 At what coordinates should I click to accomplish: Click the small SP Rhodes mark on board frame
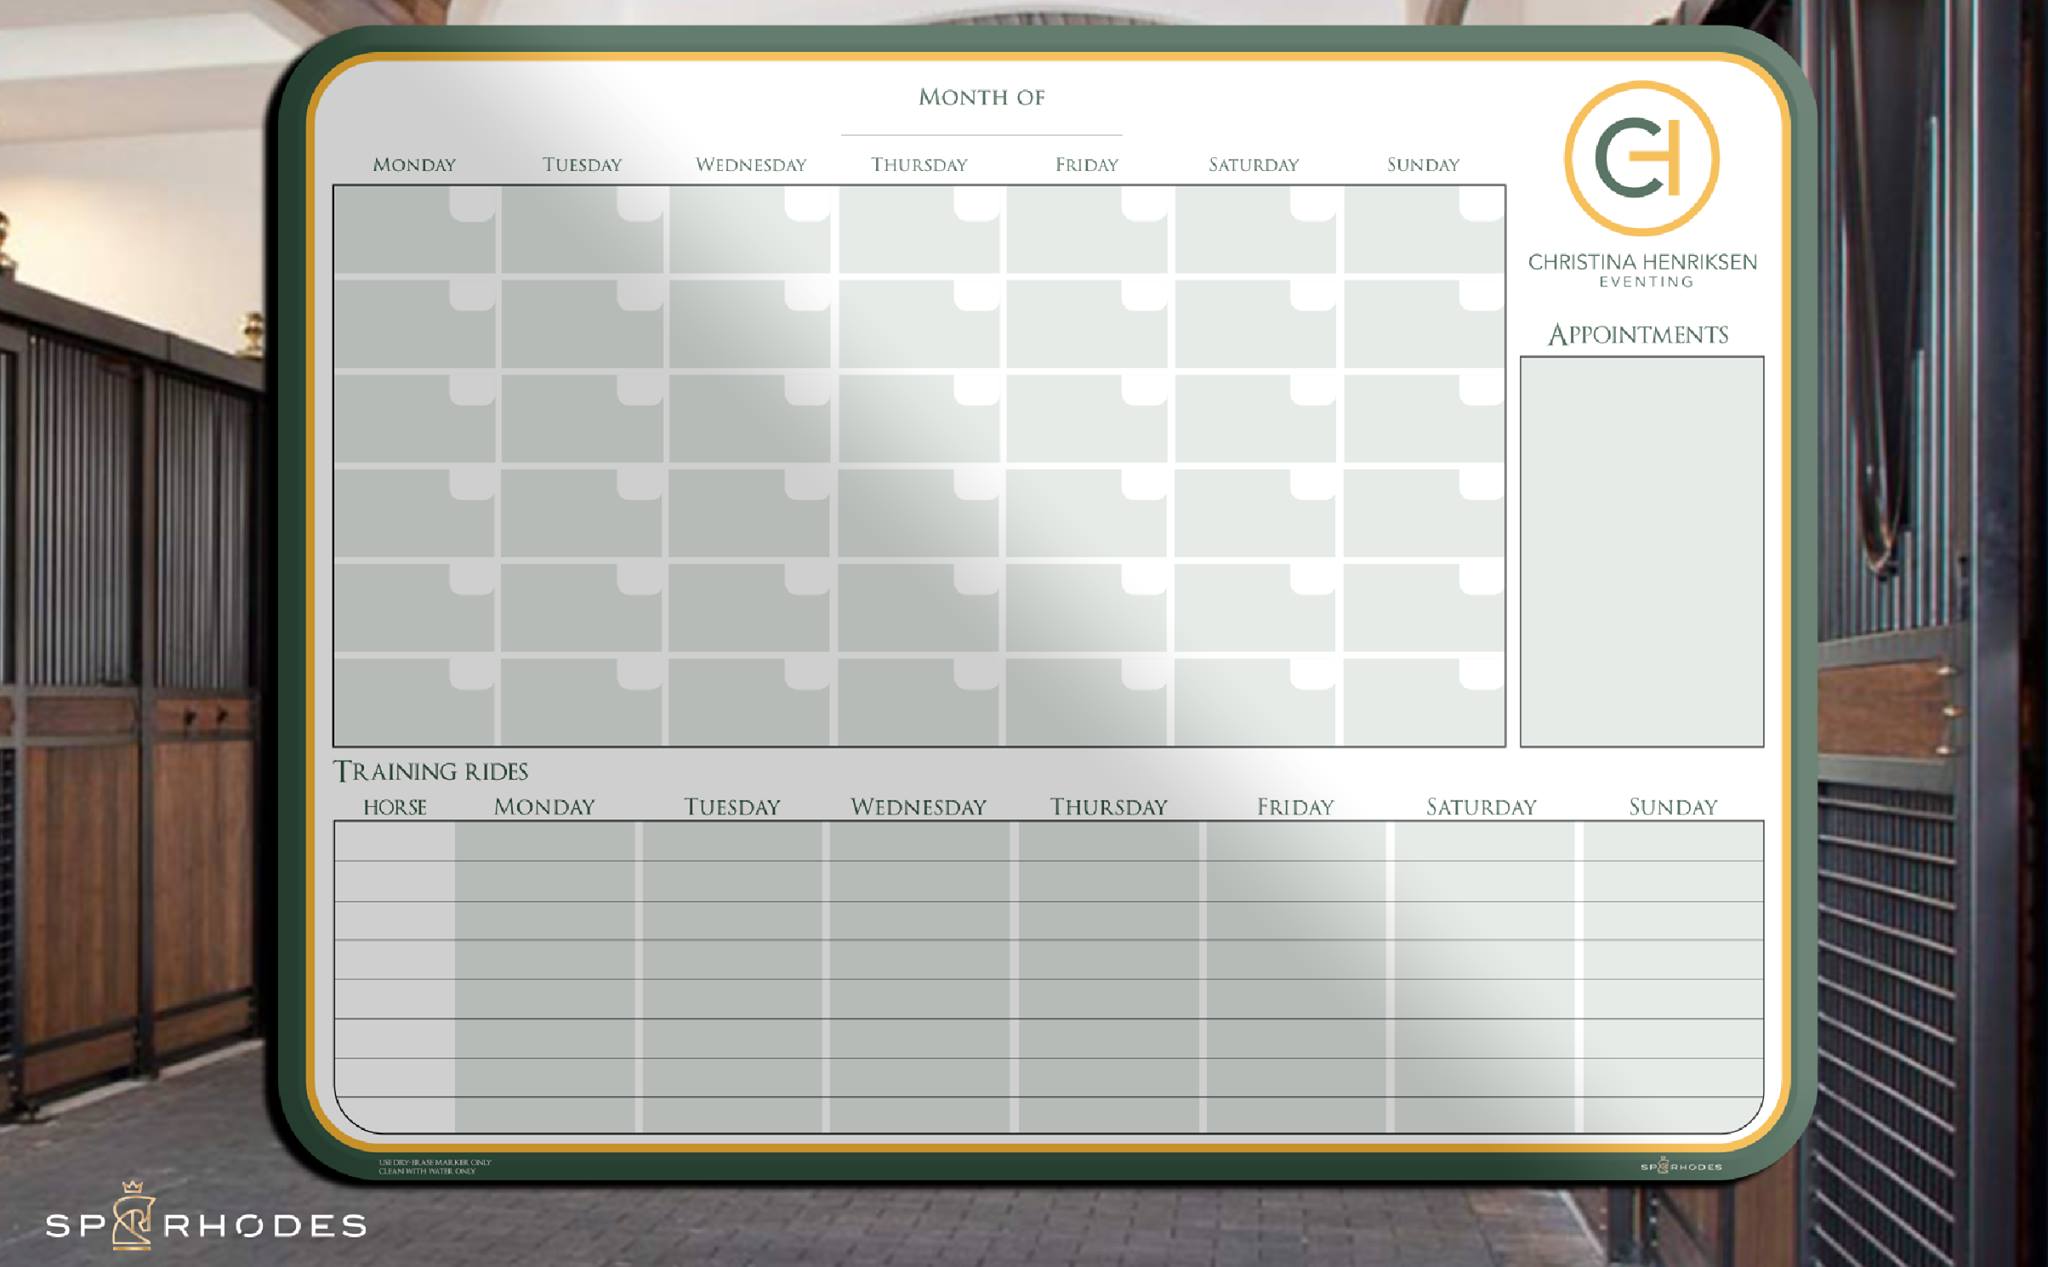tap(1681, 1166)
